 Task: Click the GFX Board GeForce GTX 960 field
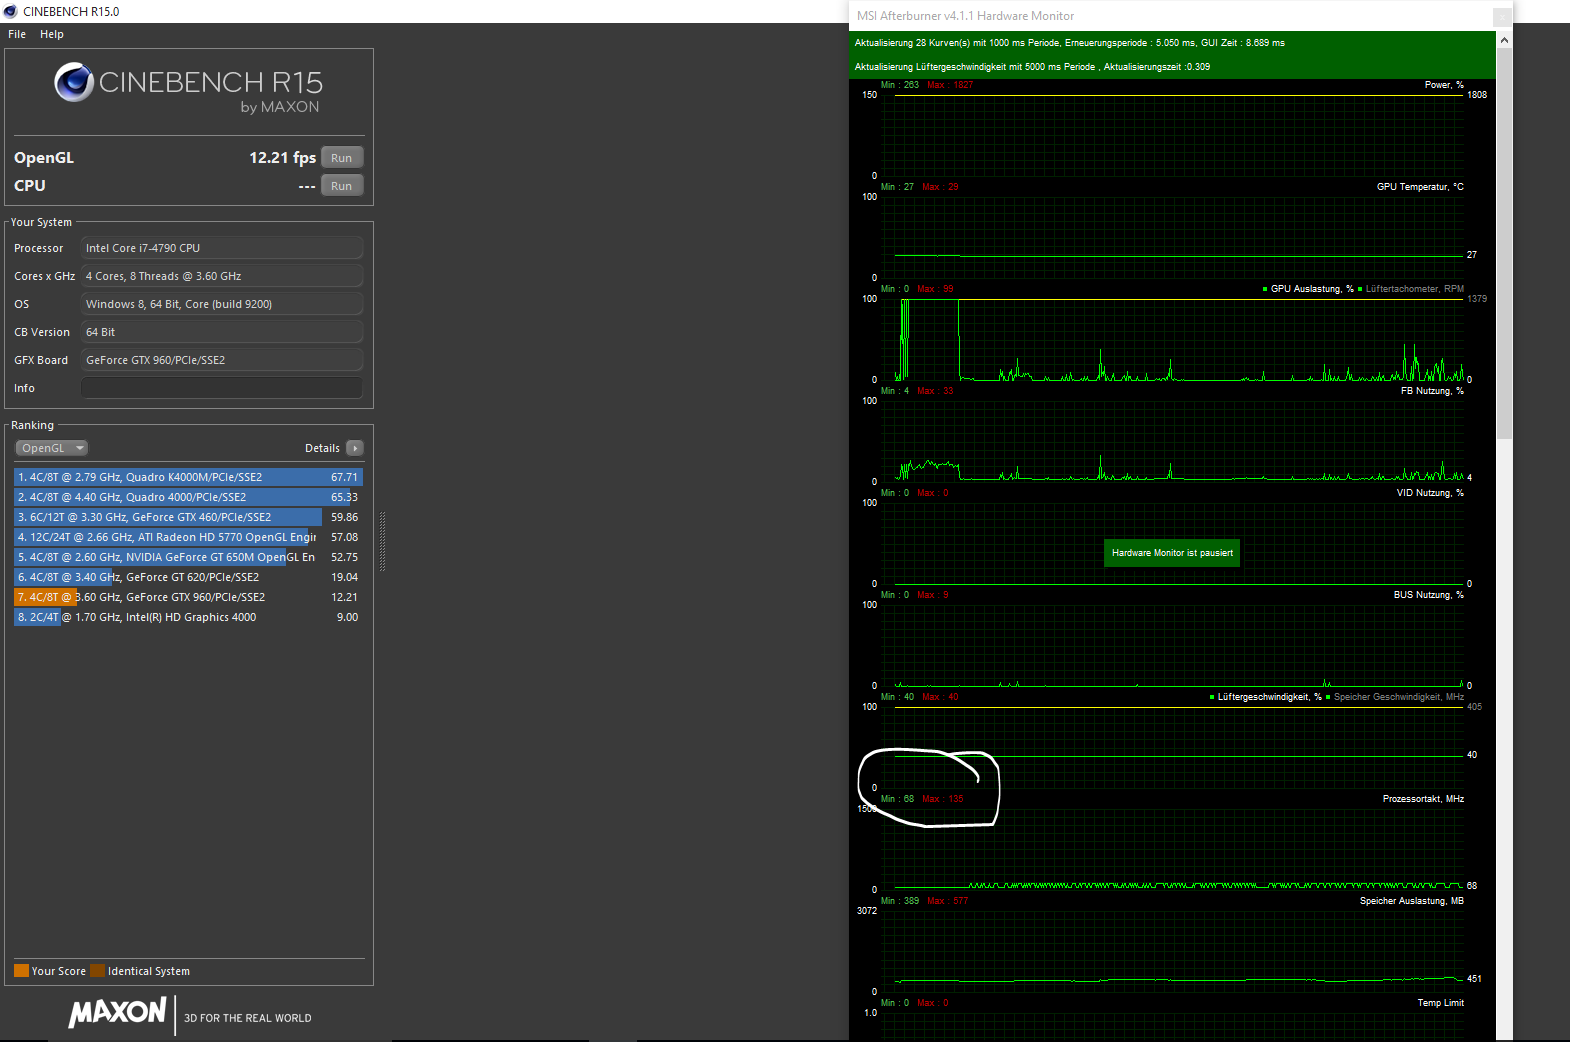(x=222, y=360)
